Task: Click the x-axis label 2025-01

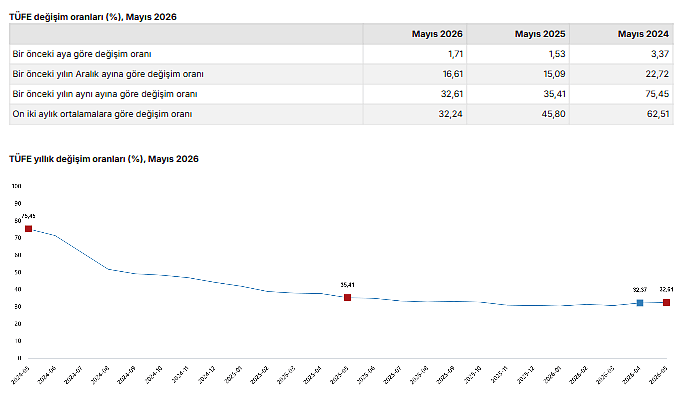Action: (x=233, y=375)
